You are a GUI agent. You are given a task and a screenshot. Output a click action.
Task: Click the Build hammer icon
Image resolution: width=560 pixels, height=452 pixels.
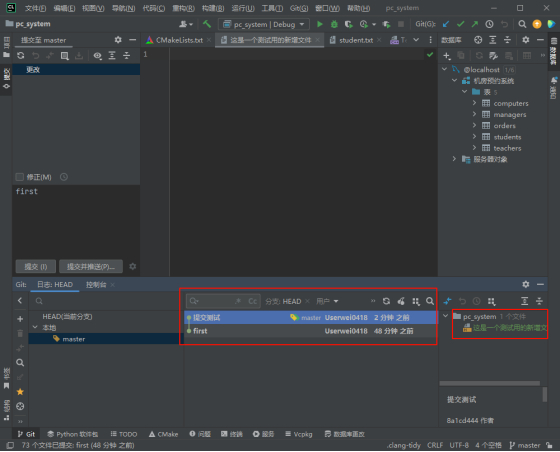(207, 24)
